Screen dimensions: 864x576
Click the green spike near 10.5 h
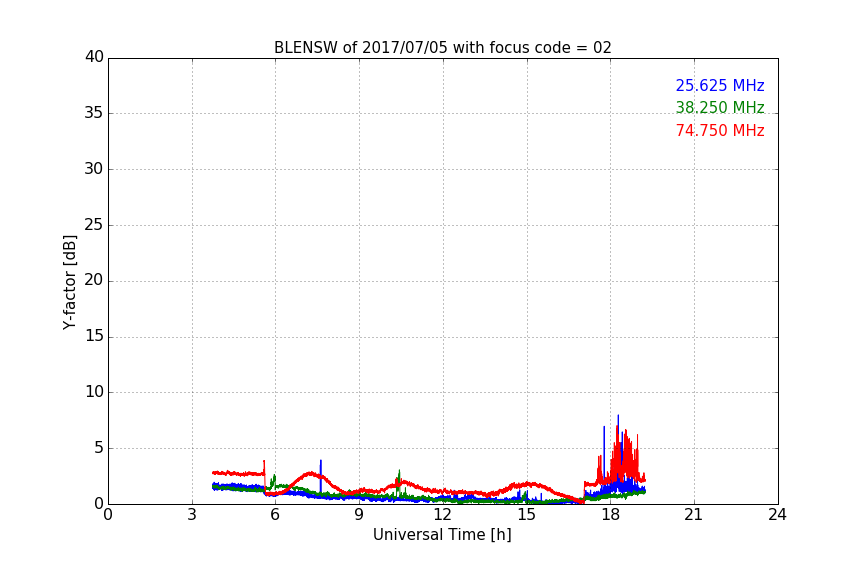[399, 481]
